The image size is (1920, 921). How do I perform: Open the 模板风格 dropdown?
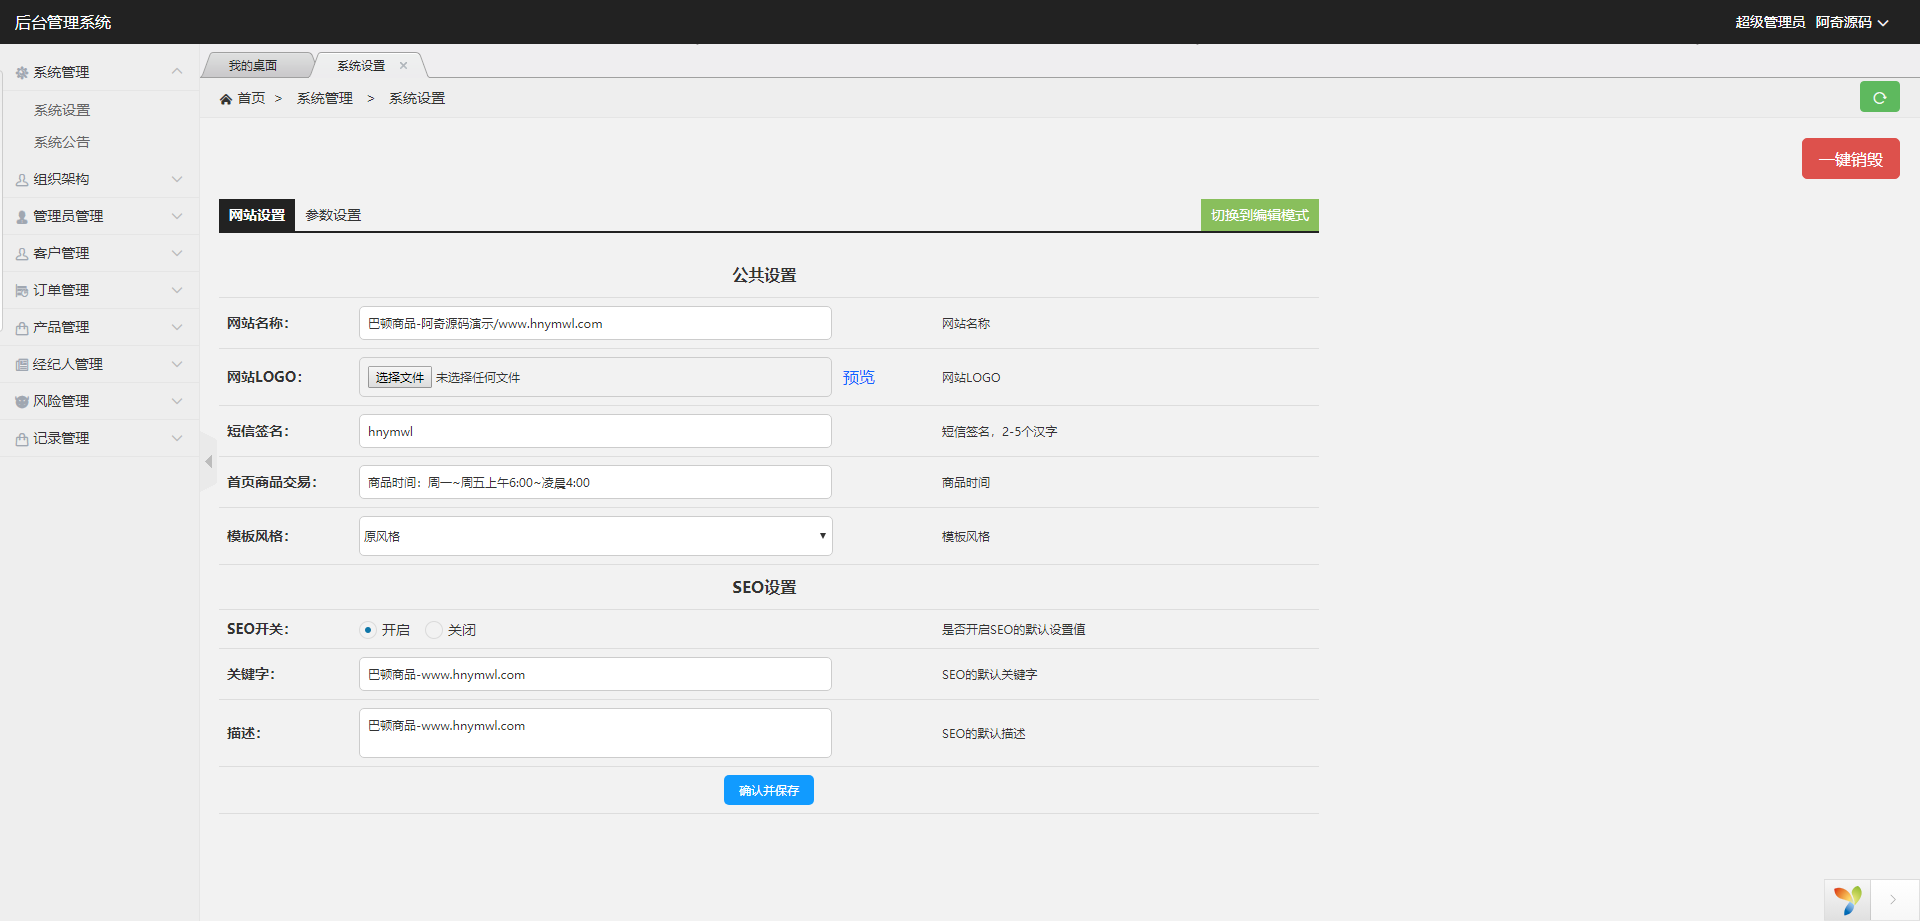(x=595, y=536)
